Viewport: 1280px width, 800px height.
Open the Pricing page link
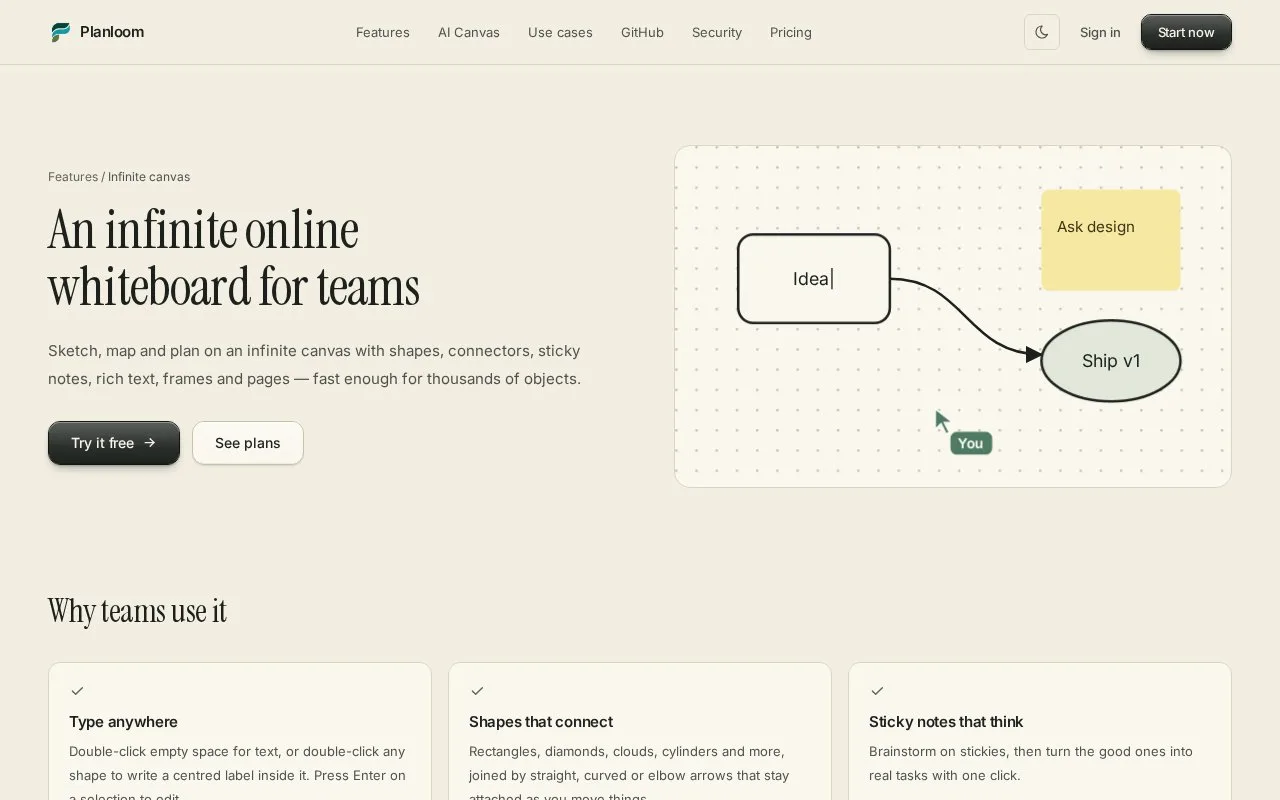pyautogui.click(x=791, y=32)
